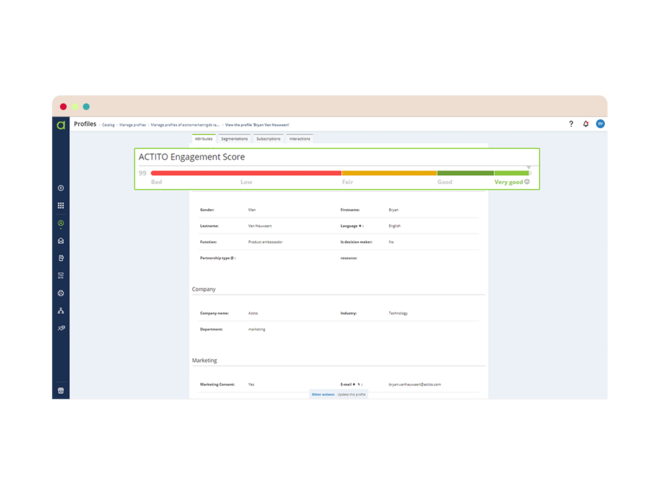Screen dimensions: 660x495
Task: Open the apps grid icon in sidebar
Action: coord(61,205)
